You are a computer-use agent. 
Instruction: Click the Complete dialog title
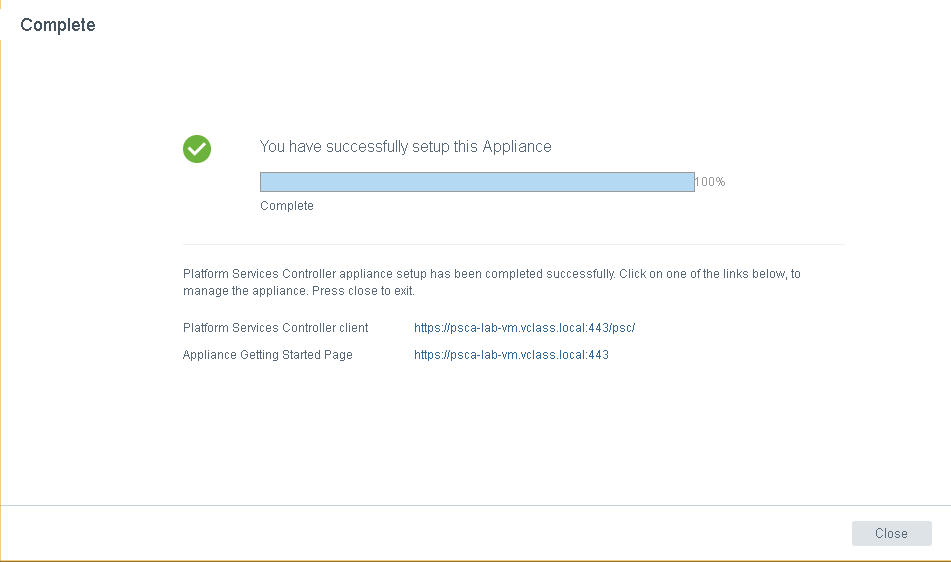click(x=58, y=25)
